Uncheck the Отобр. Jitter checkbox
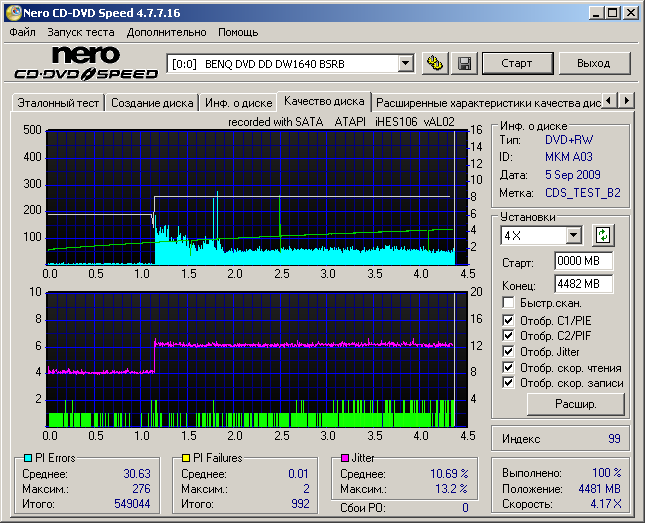The image size is (645, 523). [509, 351]
